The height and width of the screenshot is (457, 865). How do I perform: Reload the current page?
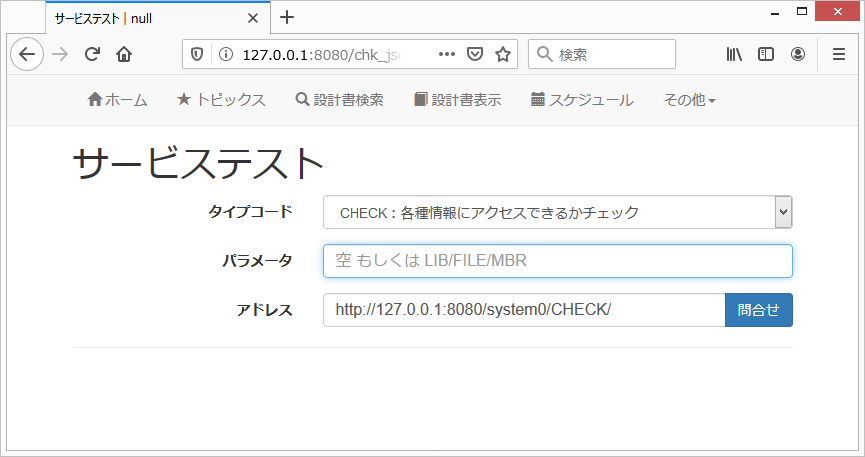click(x=92, y=54)
